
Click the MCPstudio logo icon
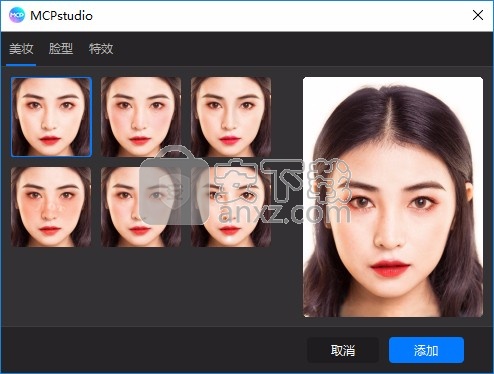[17, 15]
